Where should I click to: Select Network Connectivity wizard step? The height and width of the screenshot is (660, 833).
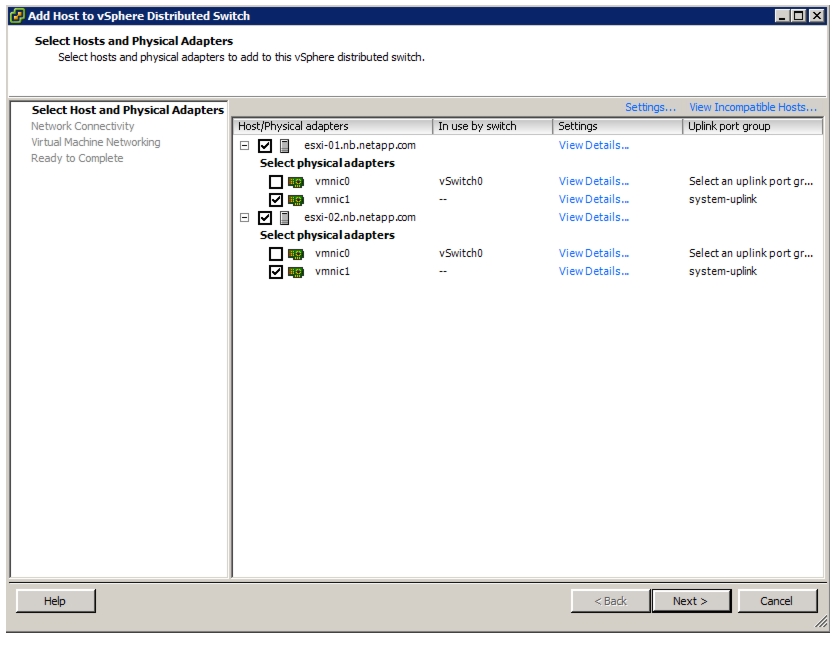point(82,126)
